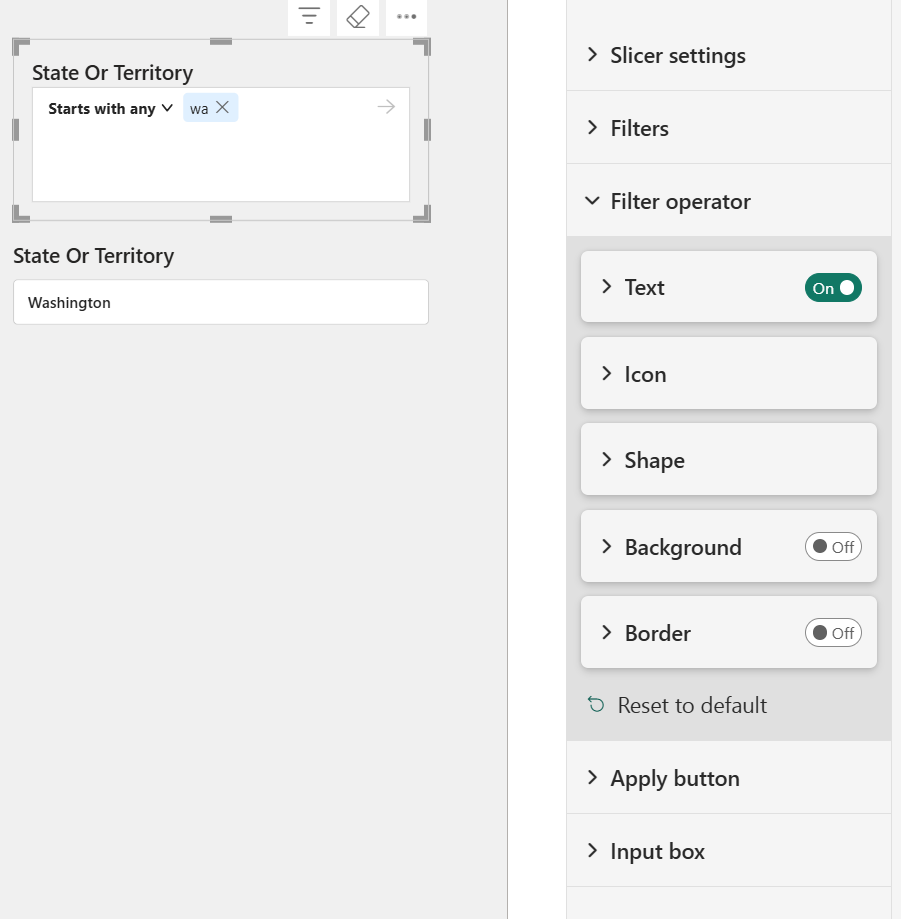Image resolution: width=901 pixels, height=919 pixels.
Task: Click Reset to default
Action: pos(691,705)
